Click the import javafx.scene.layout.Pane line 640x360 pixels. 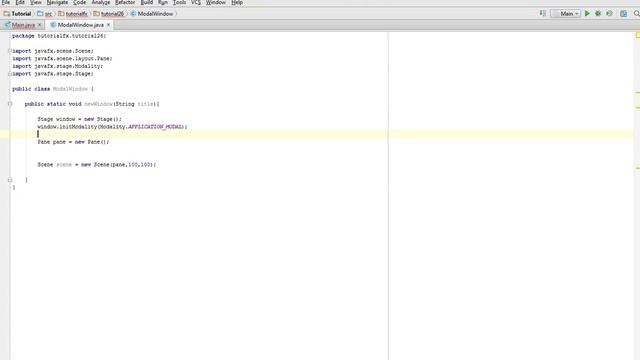click(x=62, y=58)
